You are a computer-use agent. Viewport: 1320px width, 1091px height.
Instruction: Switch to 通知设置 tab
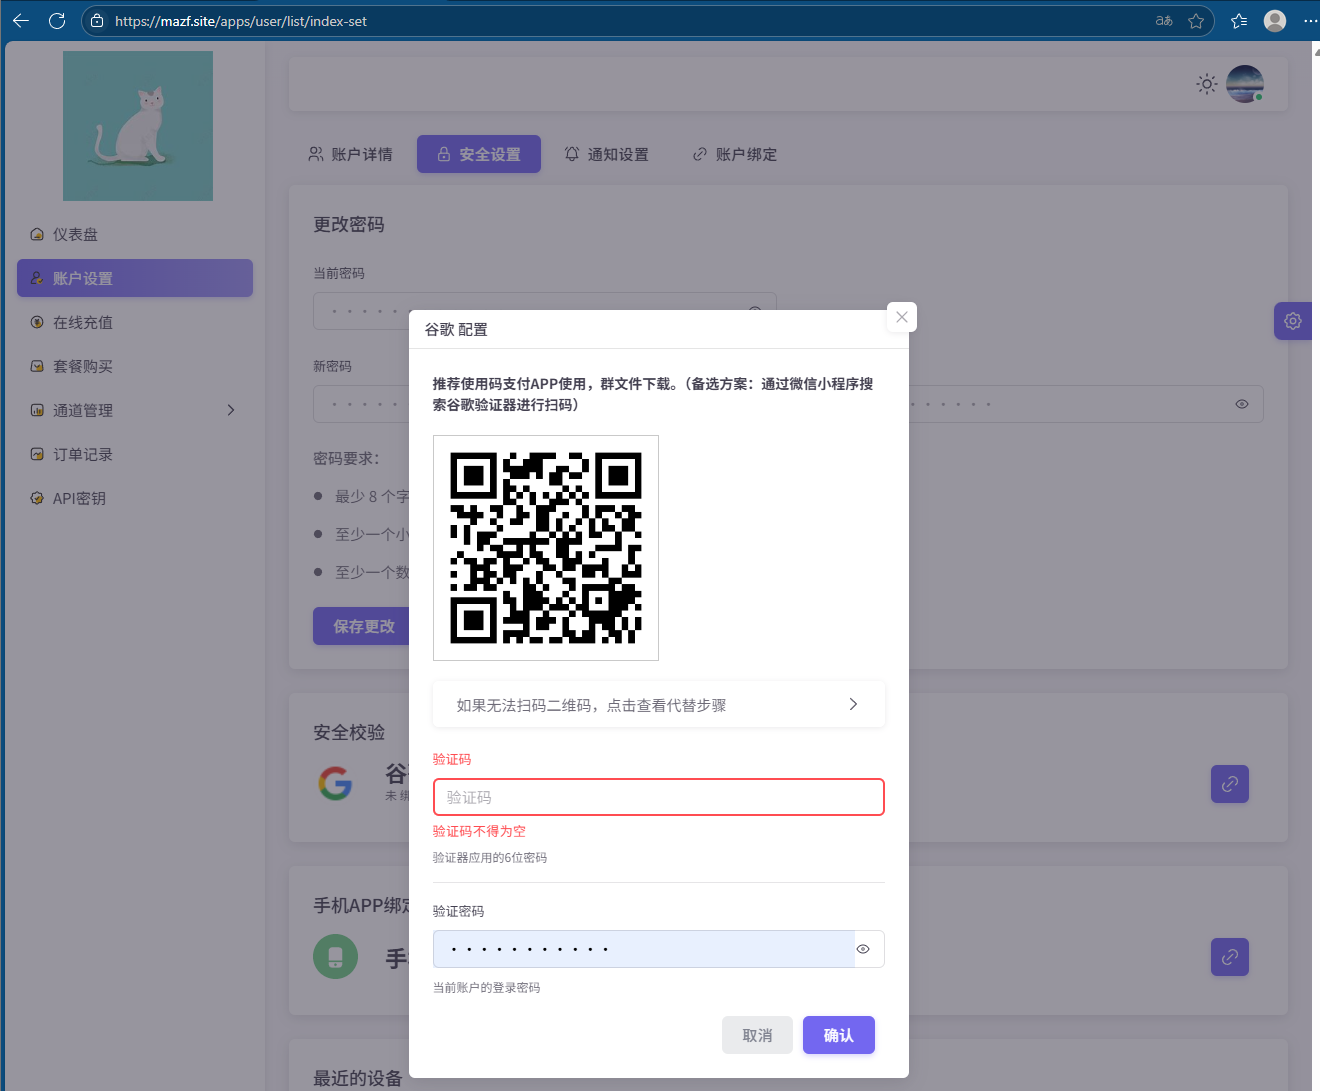(607, 154)
